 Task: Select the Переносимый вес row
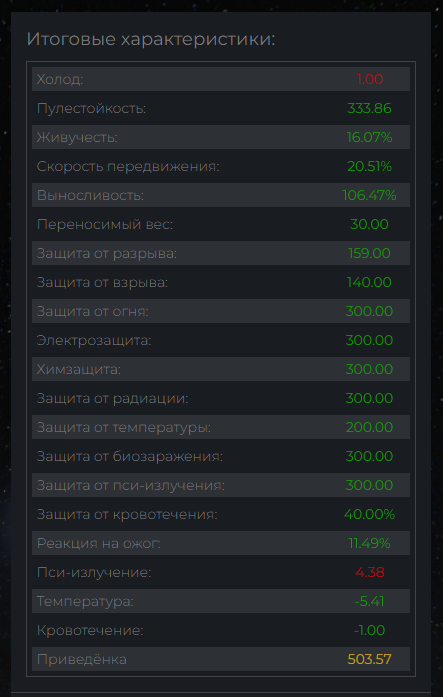pos(221,224)
